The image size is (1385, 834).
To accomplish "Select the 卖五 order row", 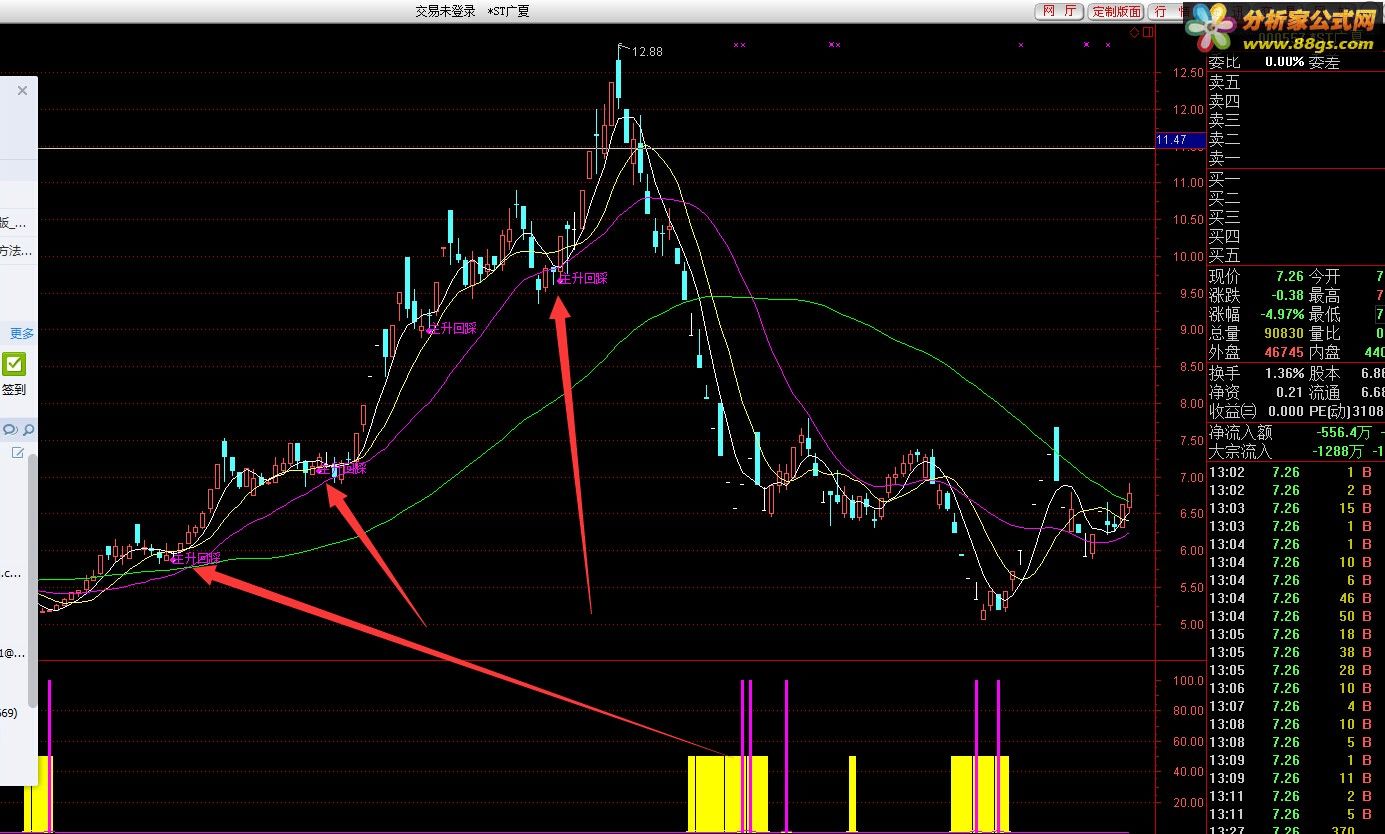I will click(x=1296, y=83).
